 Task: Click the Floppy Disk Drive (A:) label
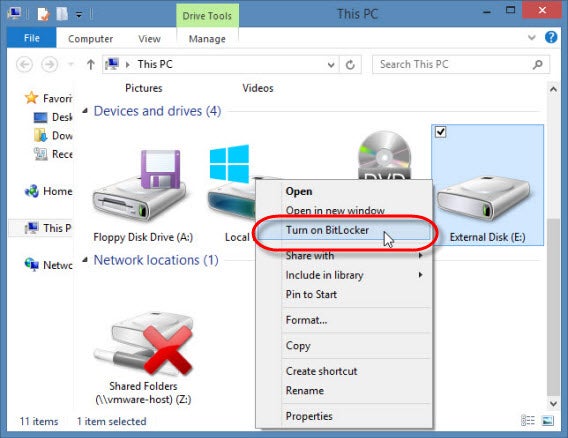(143, 237)
